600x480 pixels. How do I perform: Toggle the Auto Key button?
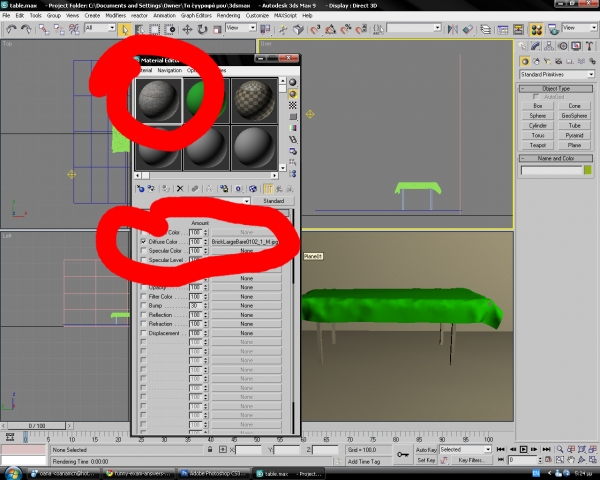pos(426,450)
